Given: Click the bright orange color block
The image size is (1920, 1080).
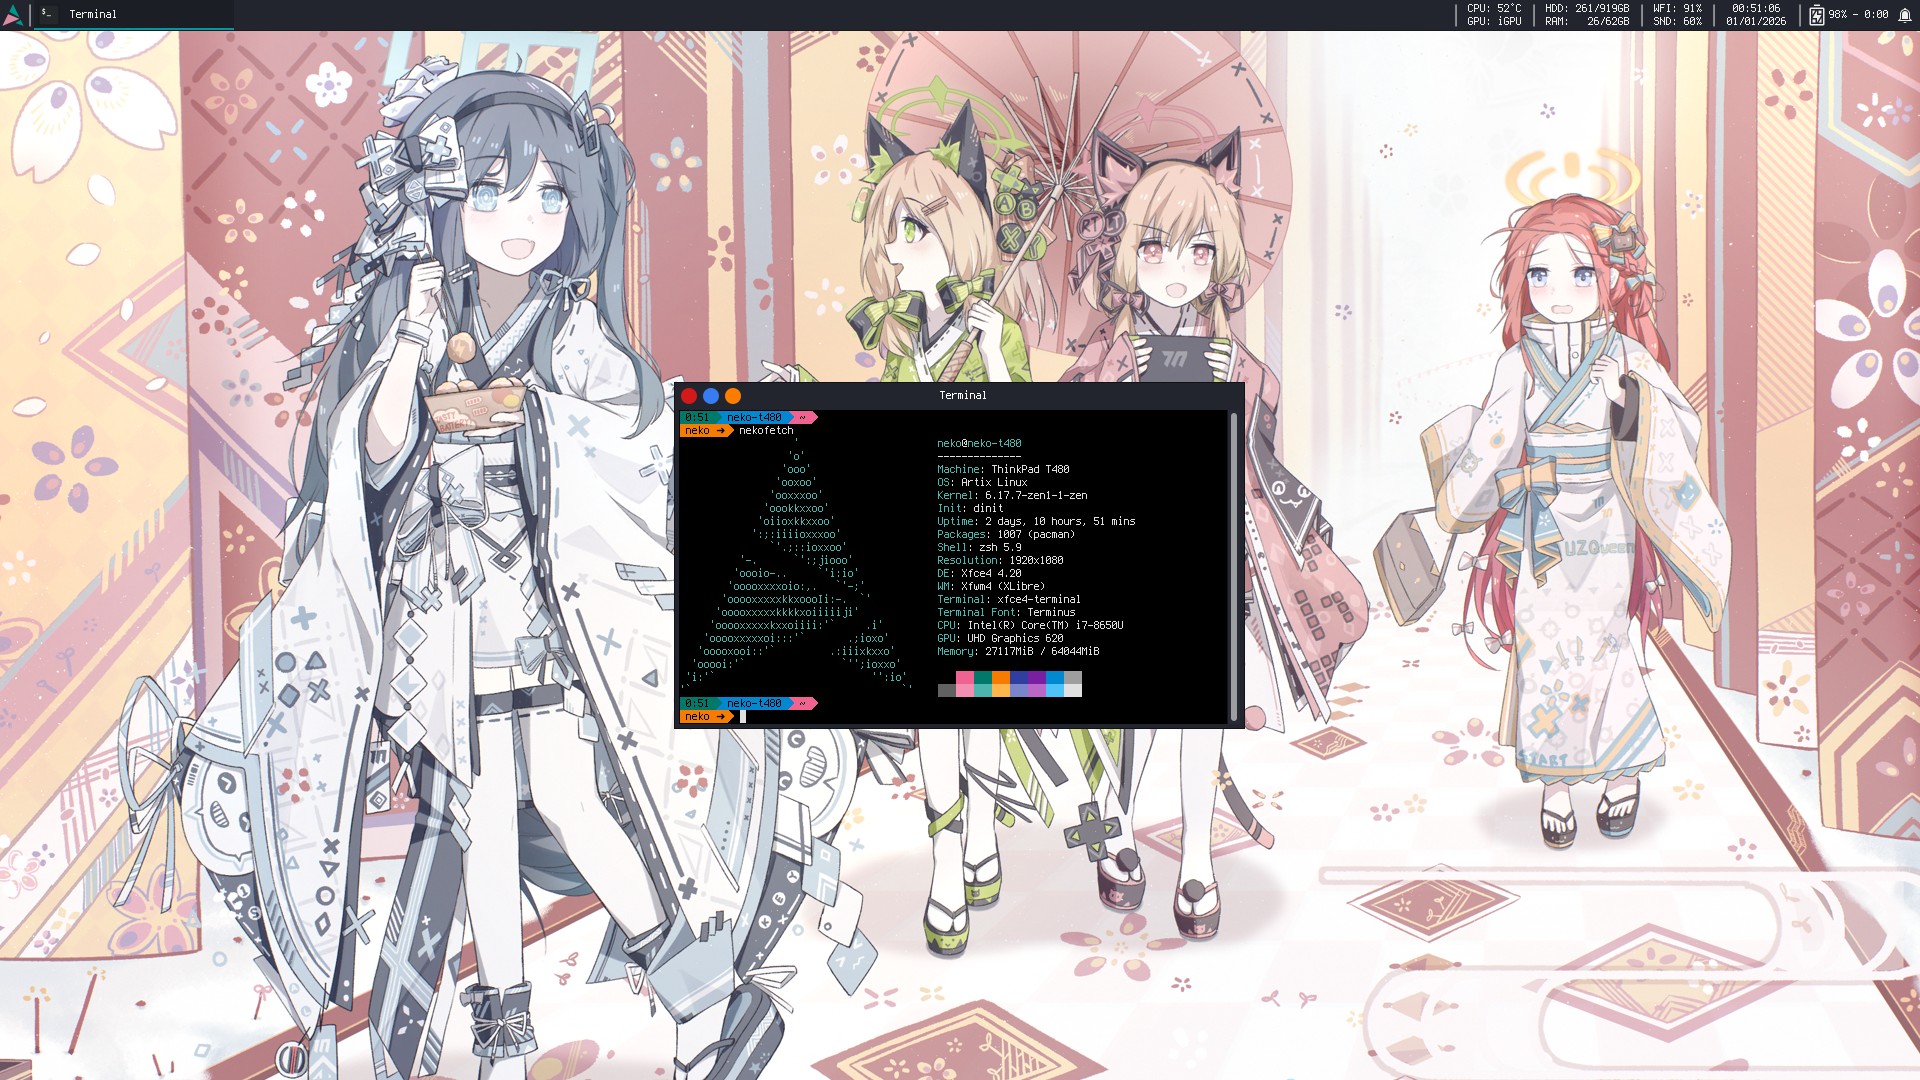Looking at the screenshot, I should [1000, 678].
